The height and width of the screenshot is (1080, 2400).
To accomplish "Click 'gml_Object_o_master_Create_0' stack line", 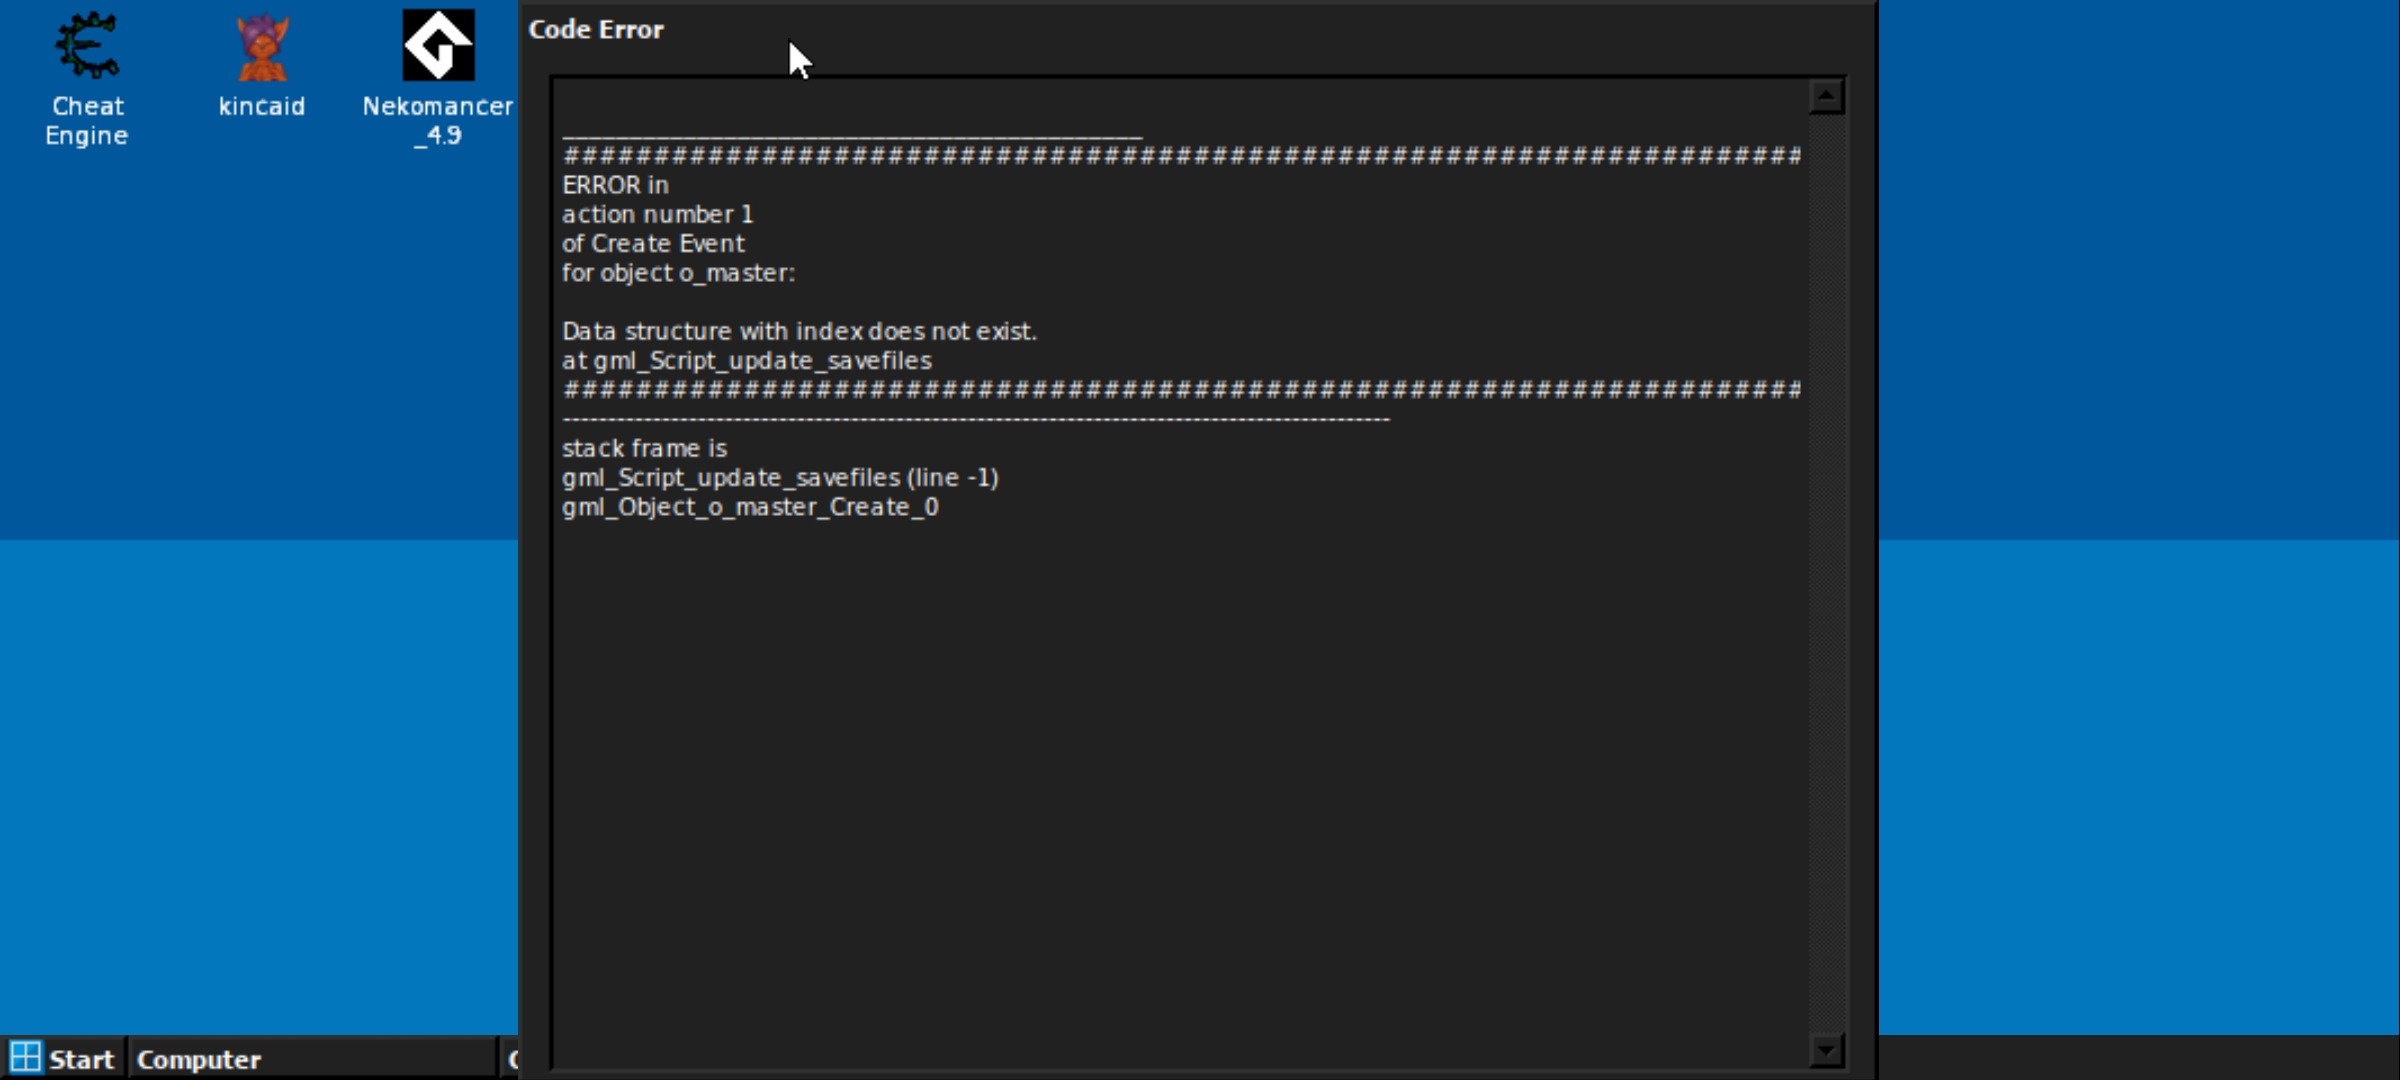I will tap(750, 507).
